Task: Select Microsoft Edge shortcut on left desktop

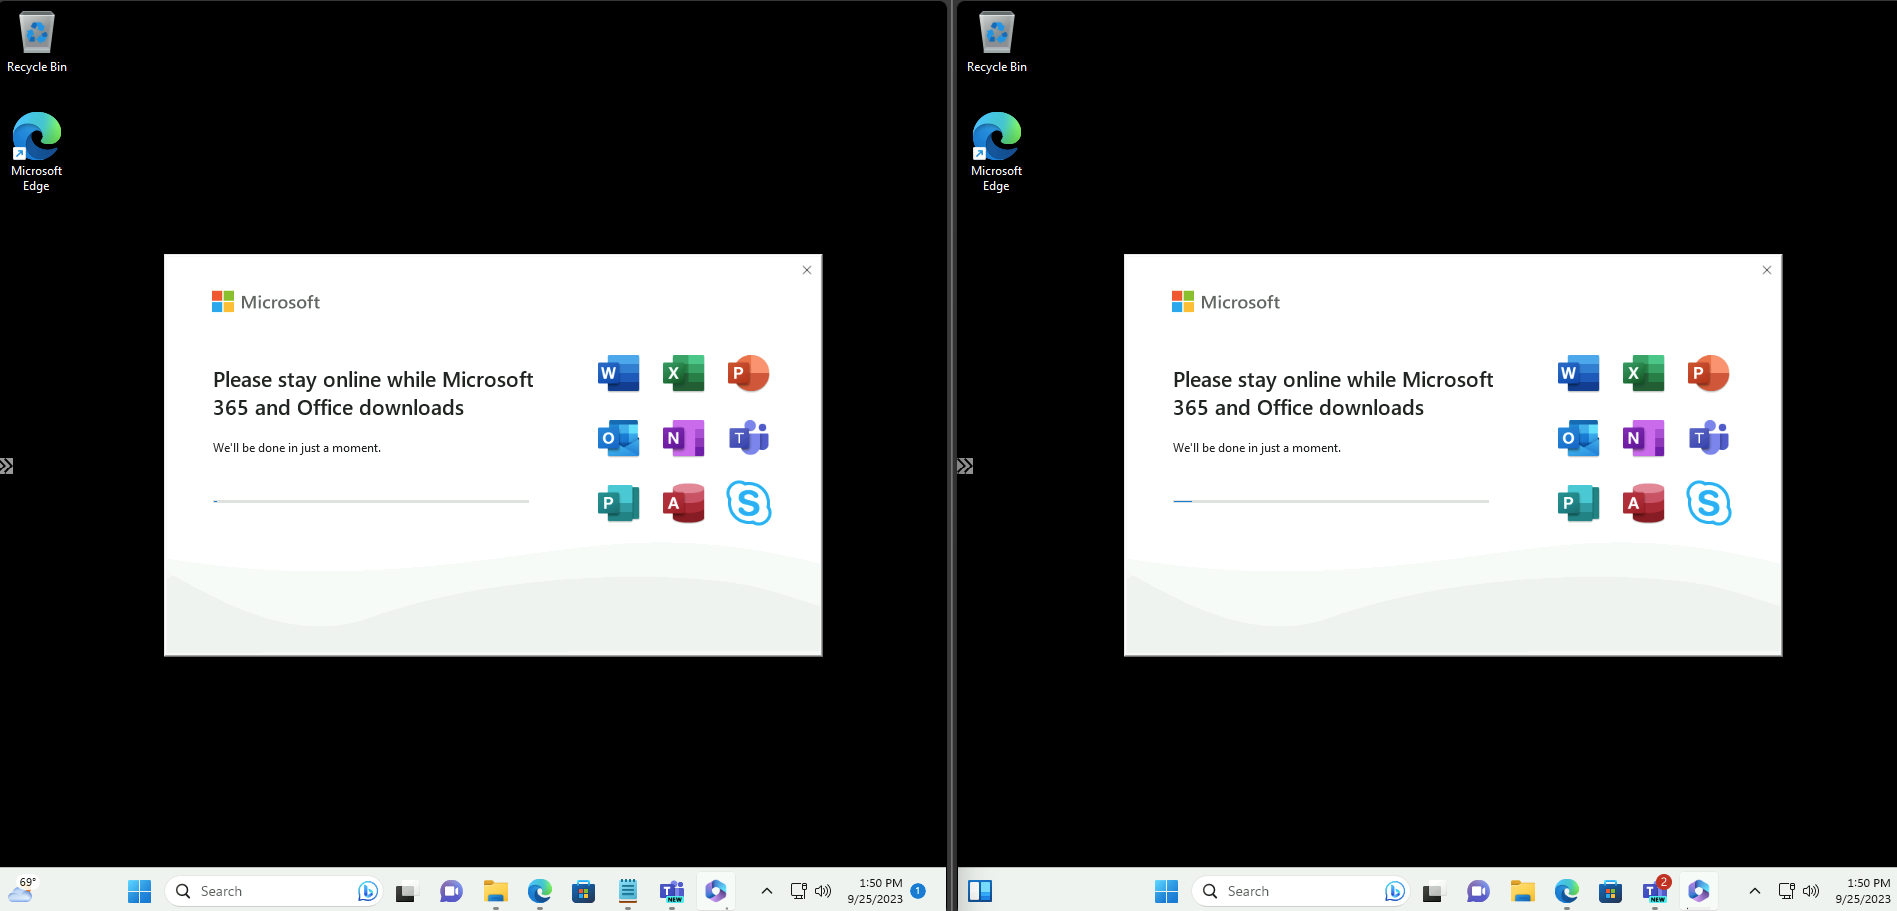Action: point(37,151)
